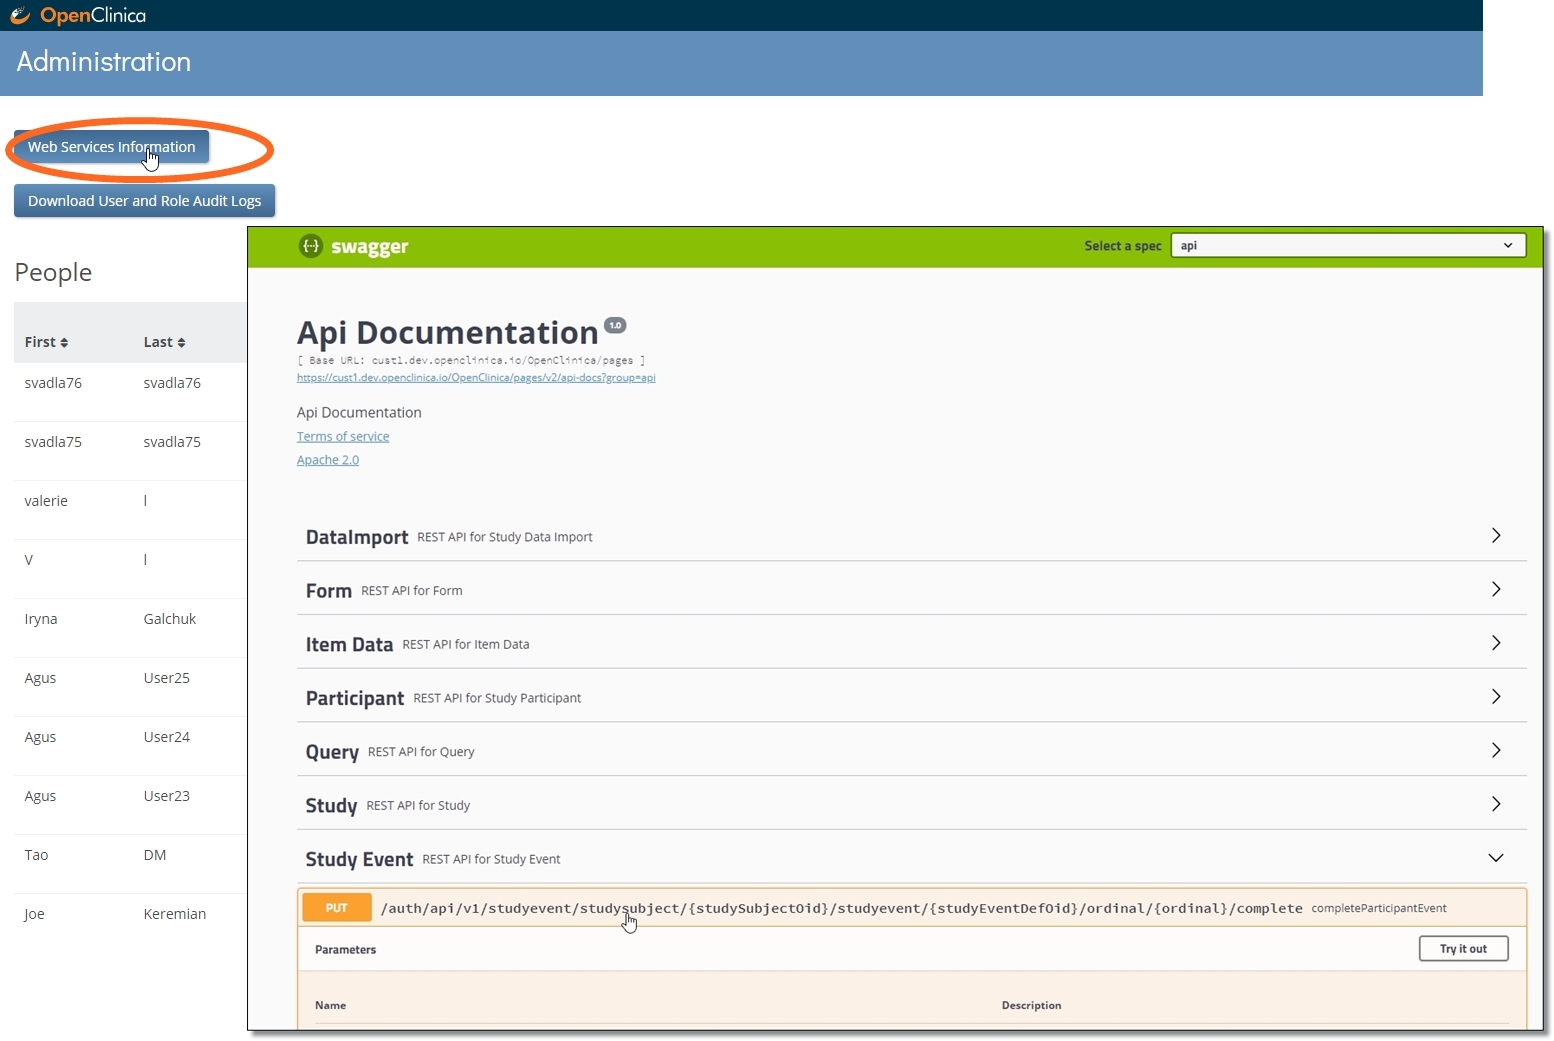Click REST API for Study Data Import description

[505, 538]
